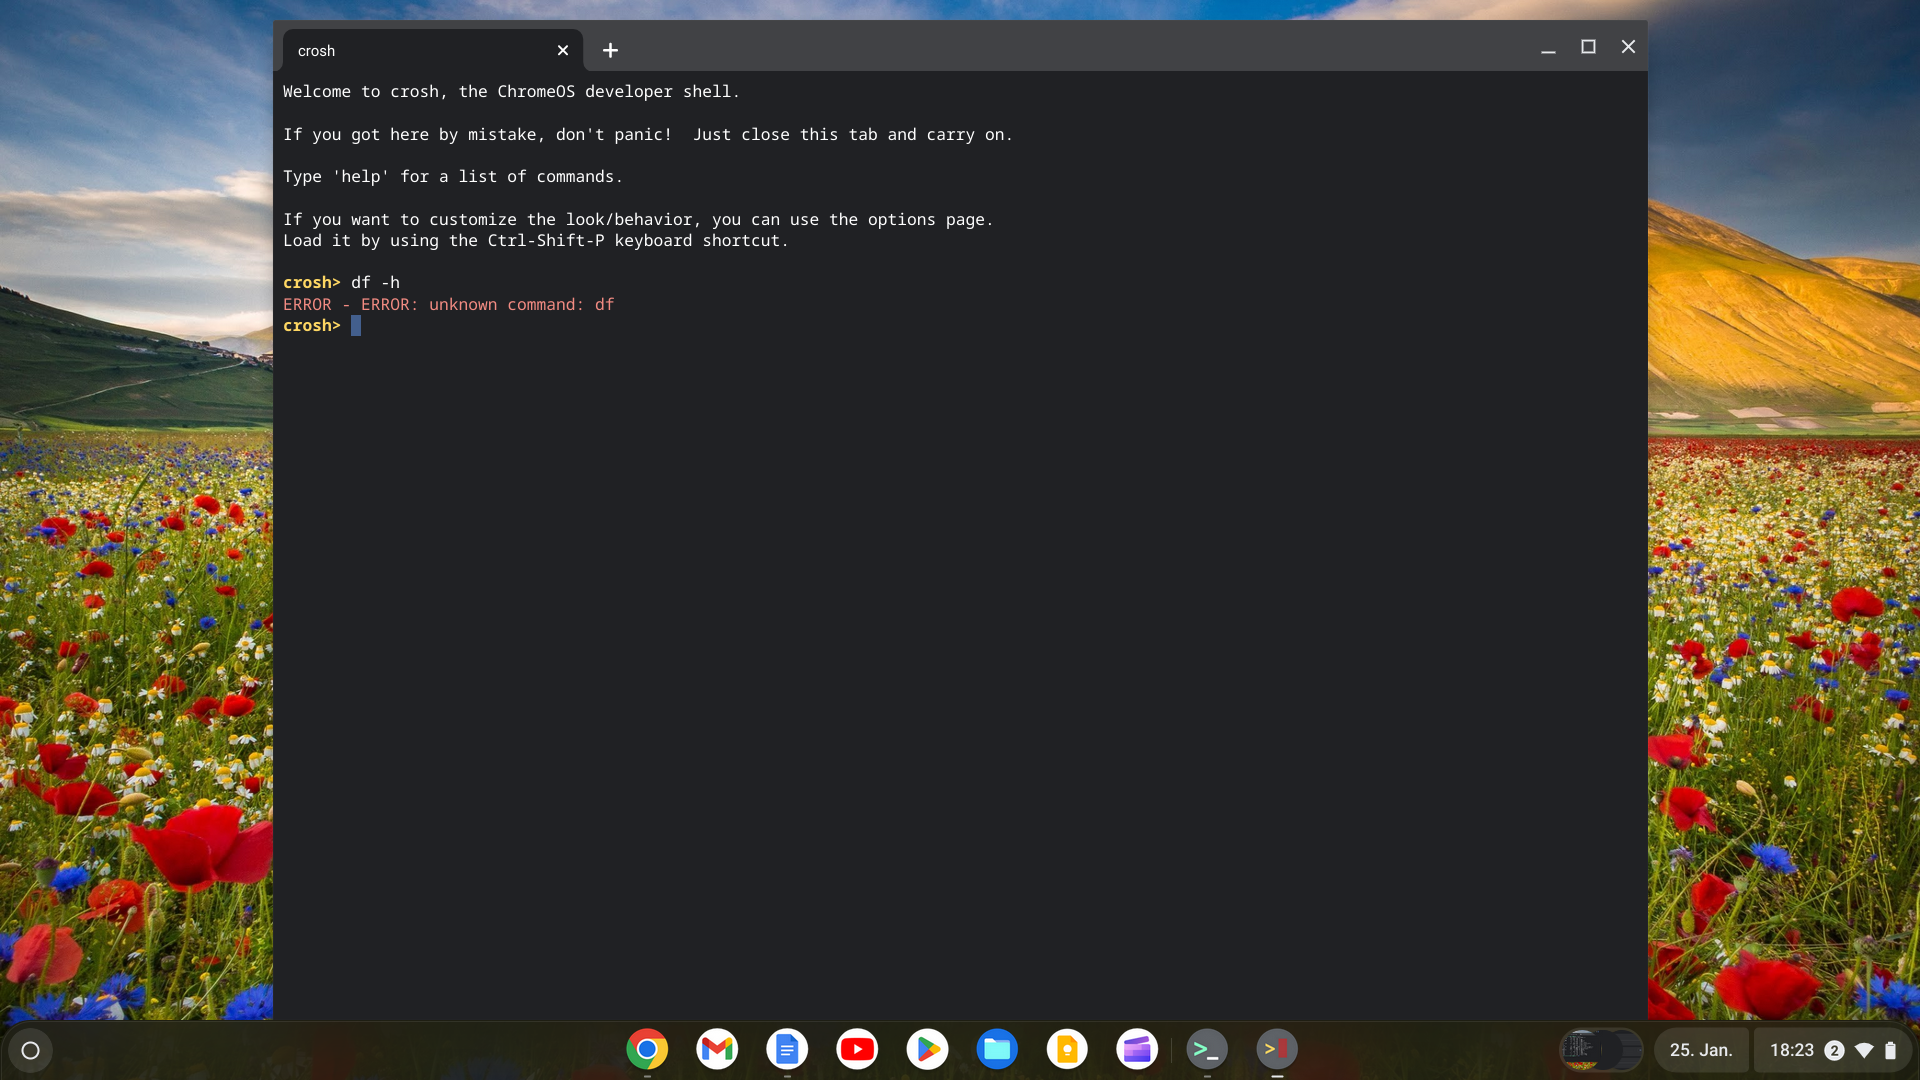Image resolution: width=1920 pixels, height=1080 pixels.
Task: Click the notification count badge
Action: pos(1834,1050)
